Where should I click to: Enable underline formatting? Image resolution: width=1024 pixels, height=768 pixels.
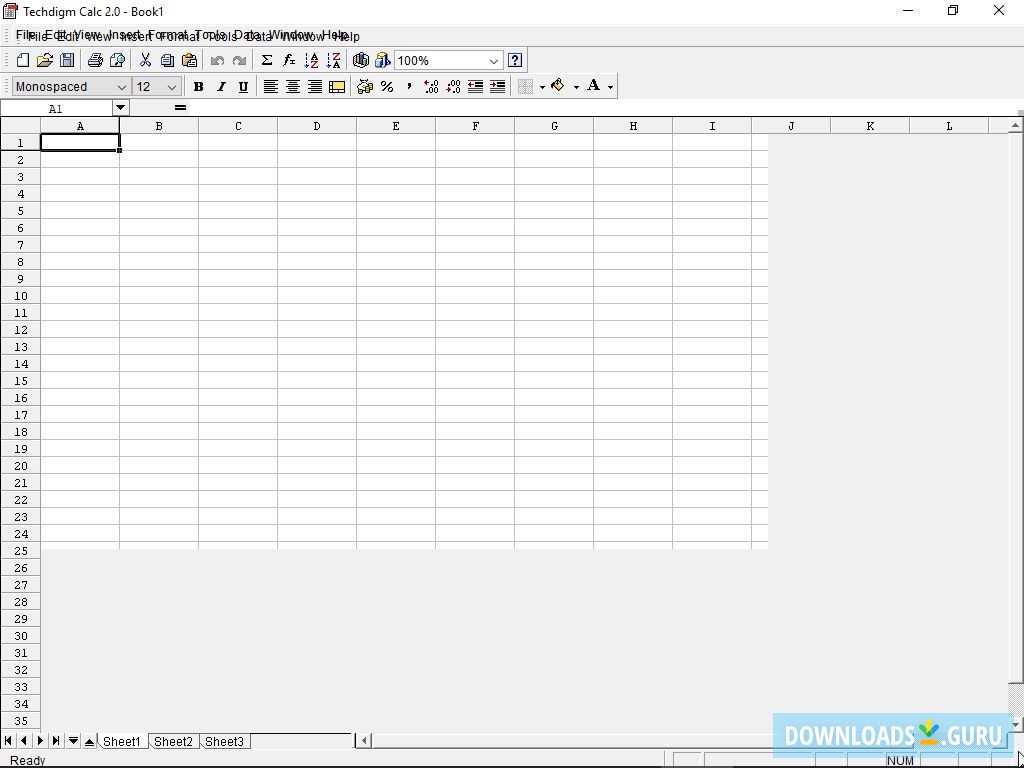(x=243, y=87)
